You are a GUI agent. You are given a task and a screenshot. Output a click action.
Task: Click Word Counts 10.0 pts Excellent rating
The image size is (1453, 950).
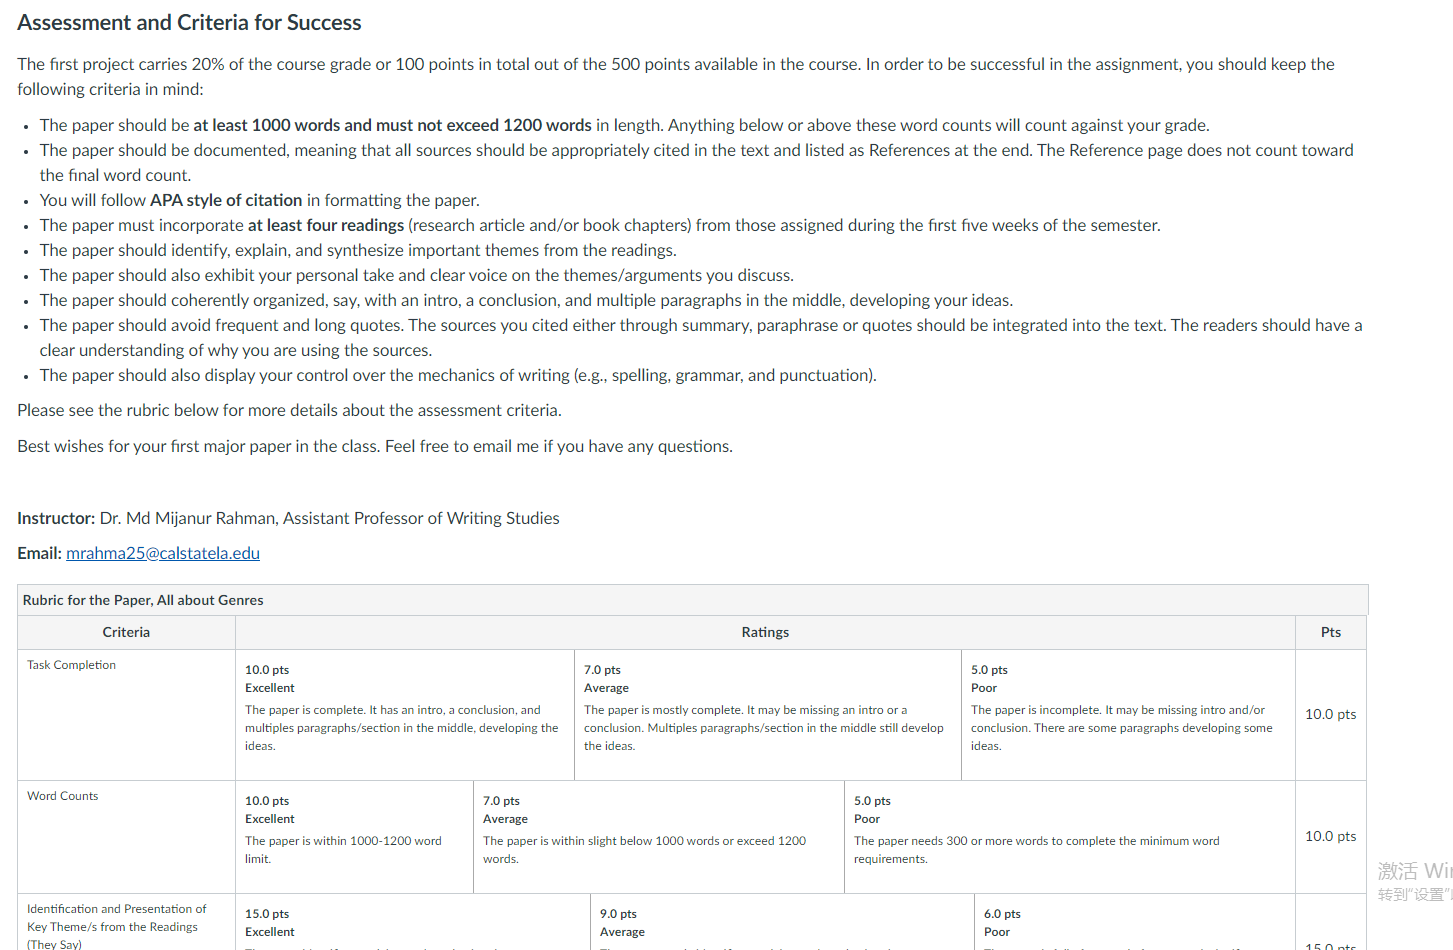tap(354, 837)
